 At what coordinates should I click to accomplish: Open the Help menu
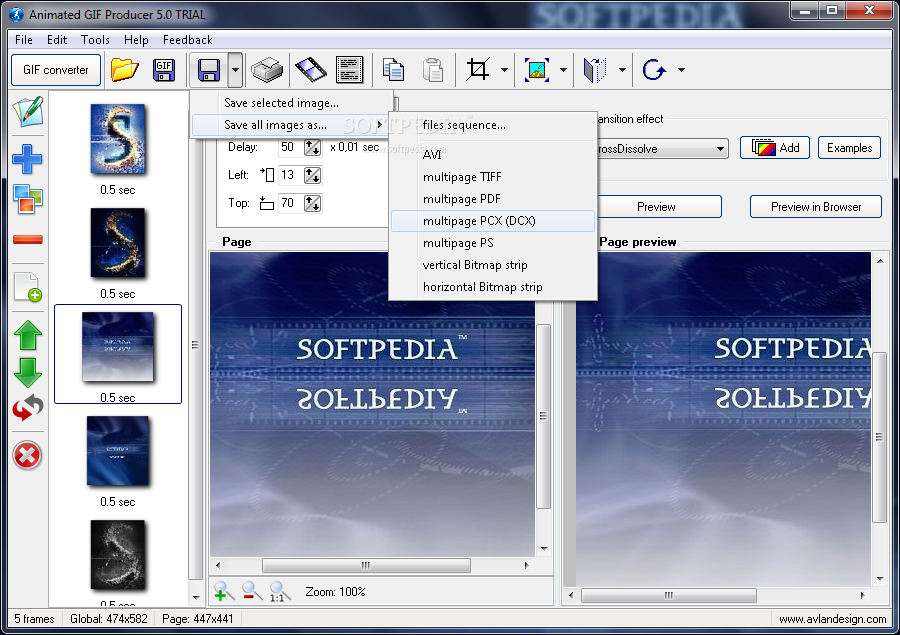(x=136, y=40)
